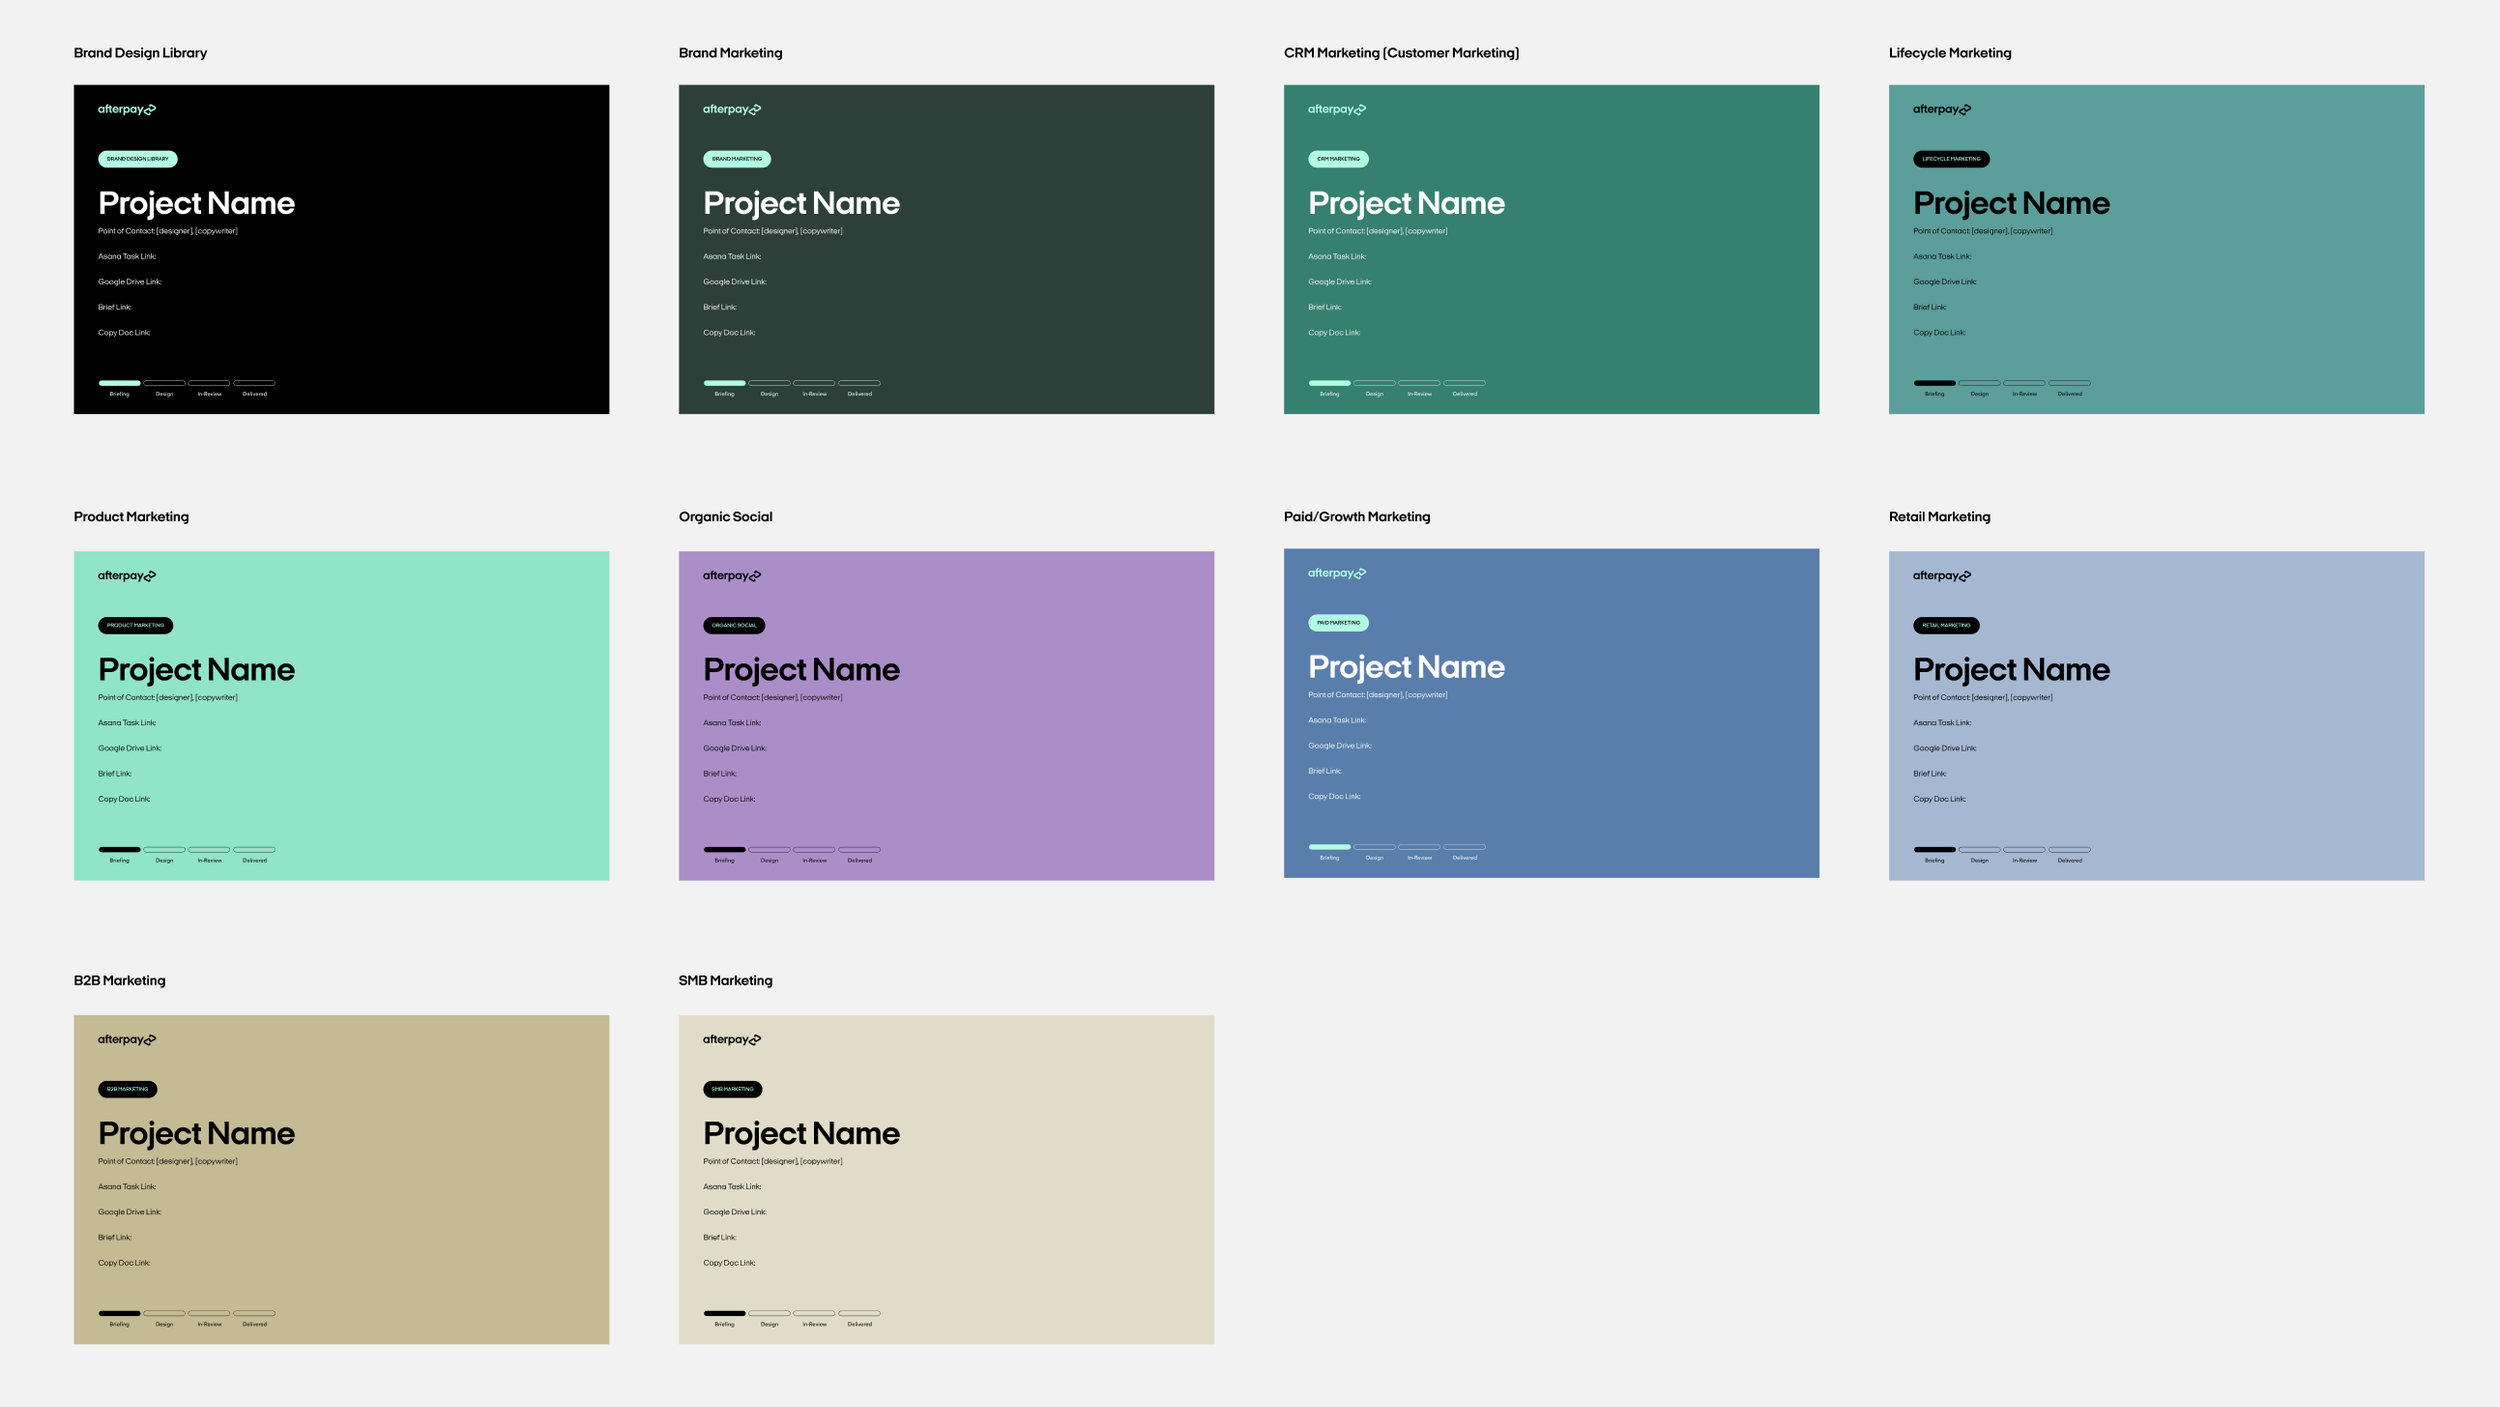This screenshot has width=2500, height=1407.
Task: Select the "Lifecycle Marketing" frame title
Action: coord(1950,53)
